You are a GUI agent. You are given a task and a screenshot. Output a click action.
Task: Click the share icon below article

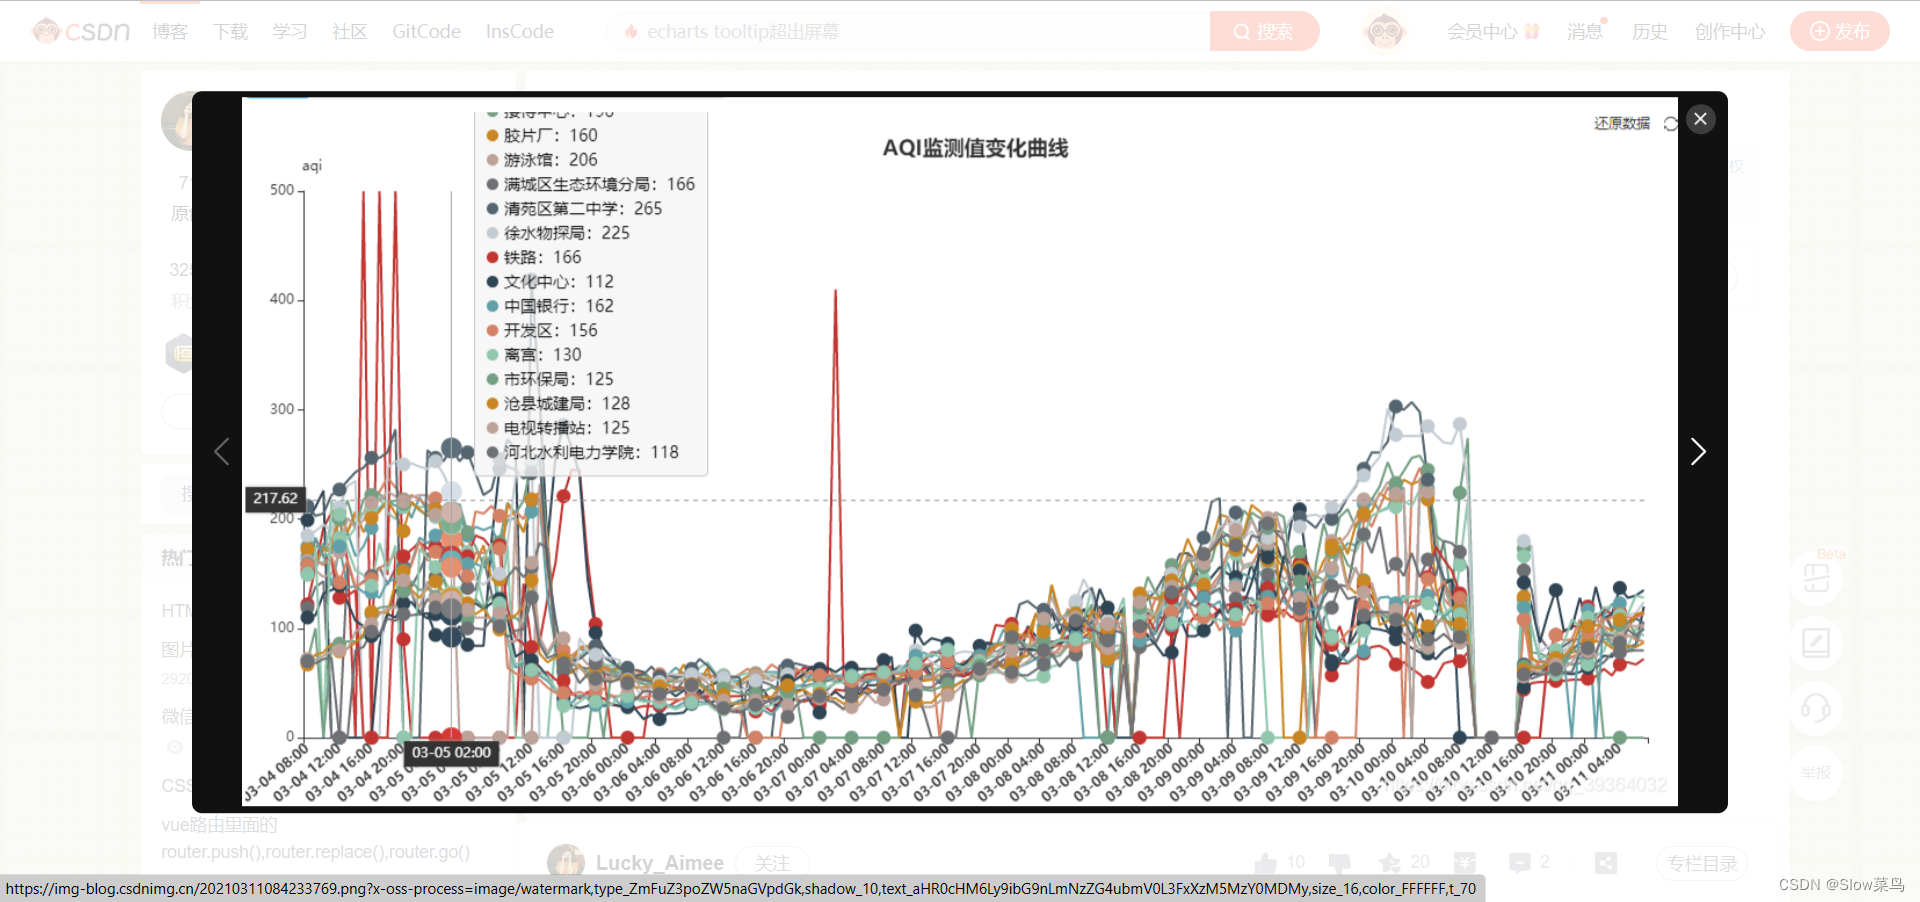click(x=1606, y=862)
